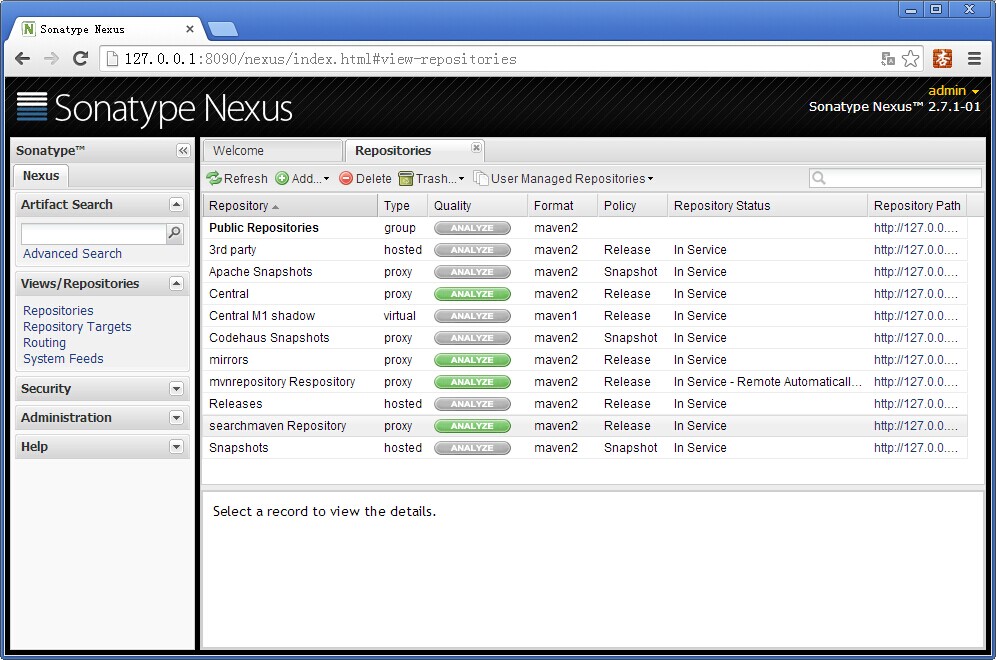Click the artifact search magnifier icon
Viewport: 996px width, 660px height.
175,233
